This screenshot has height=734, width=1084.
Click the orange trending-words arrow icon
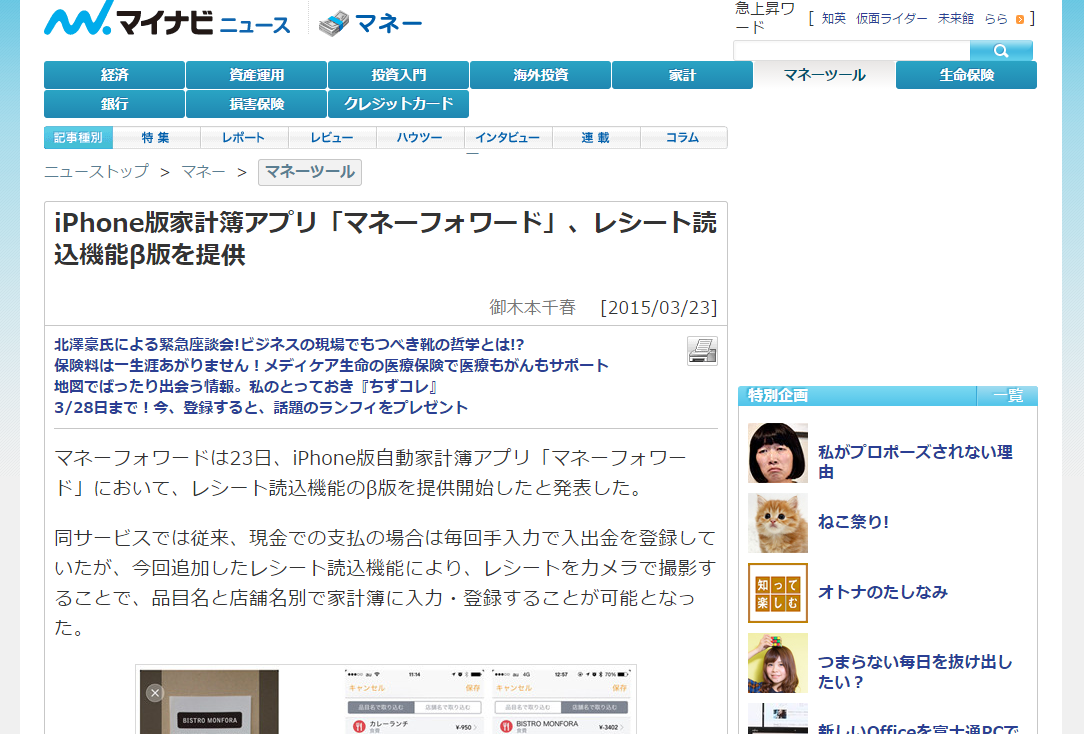pos(1020,19)
